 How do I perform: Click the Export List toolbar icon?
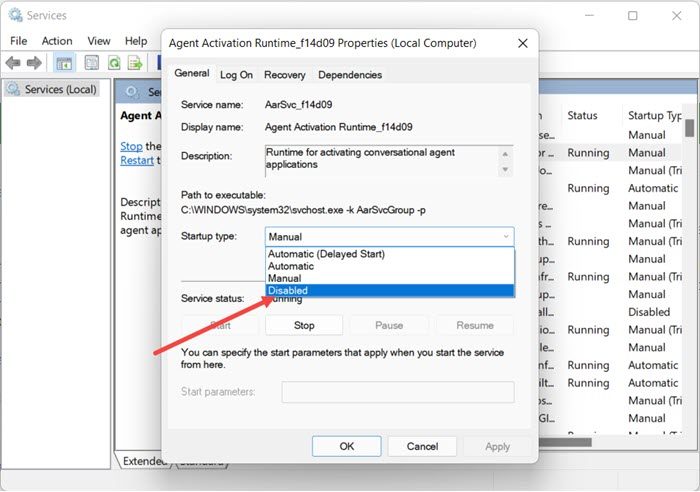click(x=135, y=63)
